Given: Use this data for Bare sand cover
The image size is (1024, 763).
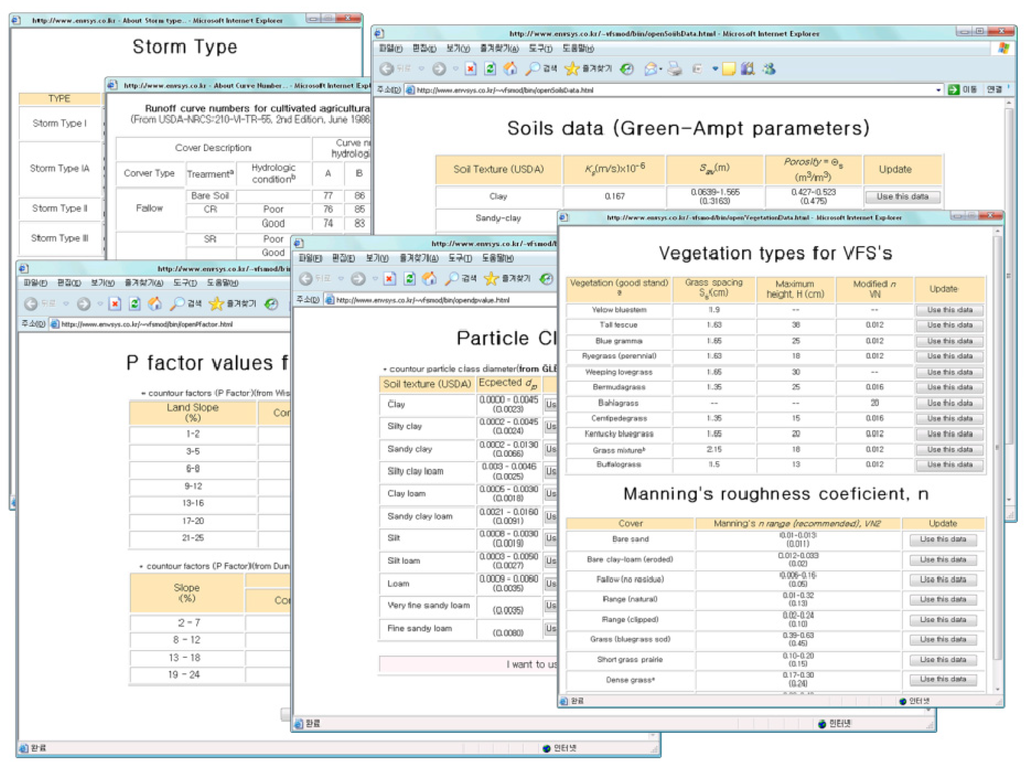Looking at the screenshot, I should (x=943, y=540).
